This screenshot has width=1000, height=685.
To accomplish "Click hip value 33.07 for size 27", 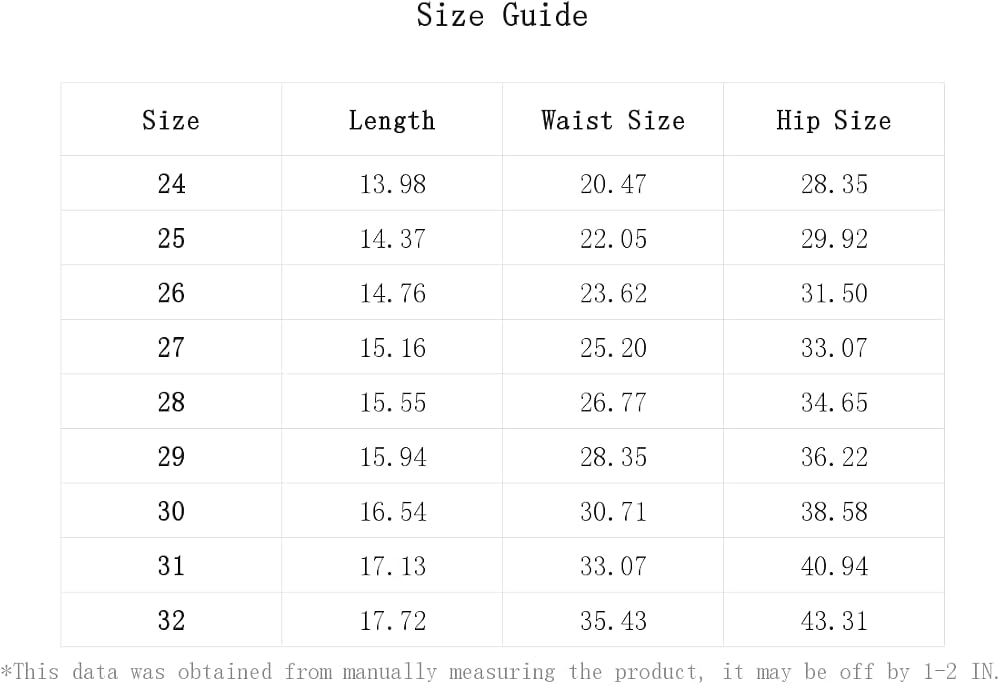I will click(x=834, y=348).
